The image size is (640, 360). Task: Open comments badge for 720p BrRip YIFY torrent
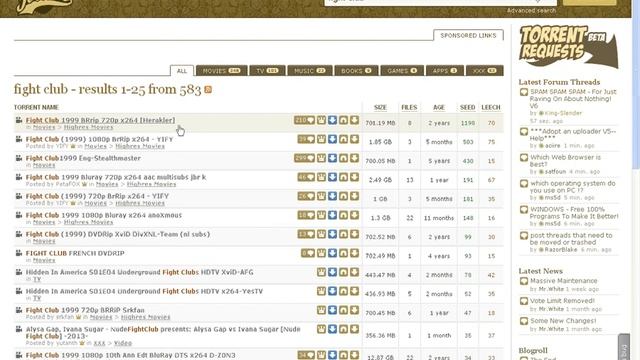(x=306, y=196)
